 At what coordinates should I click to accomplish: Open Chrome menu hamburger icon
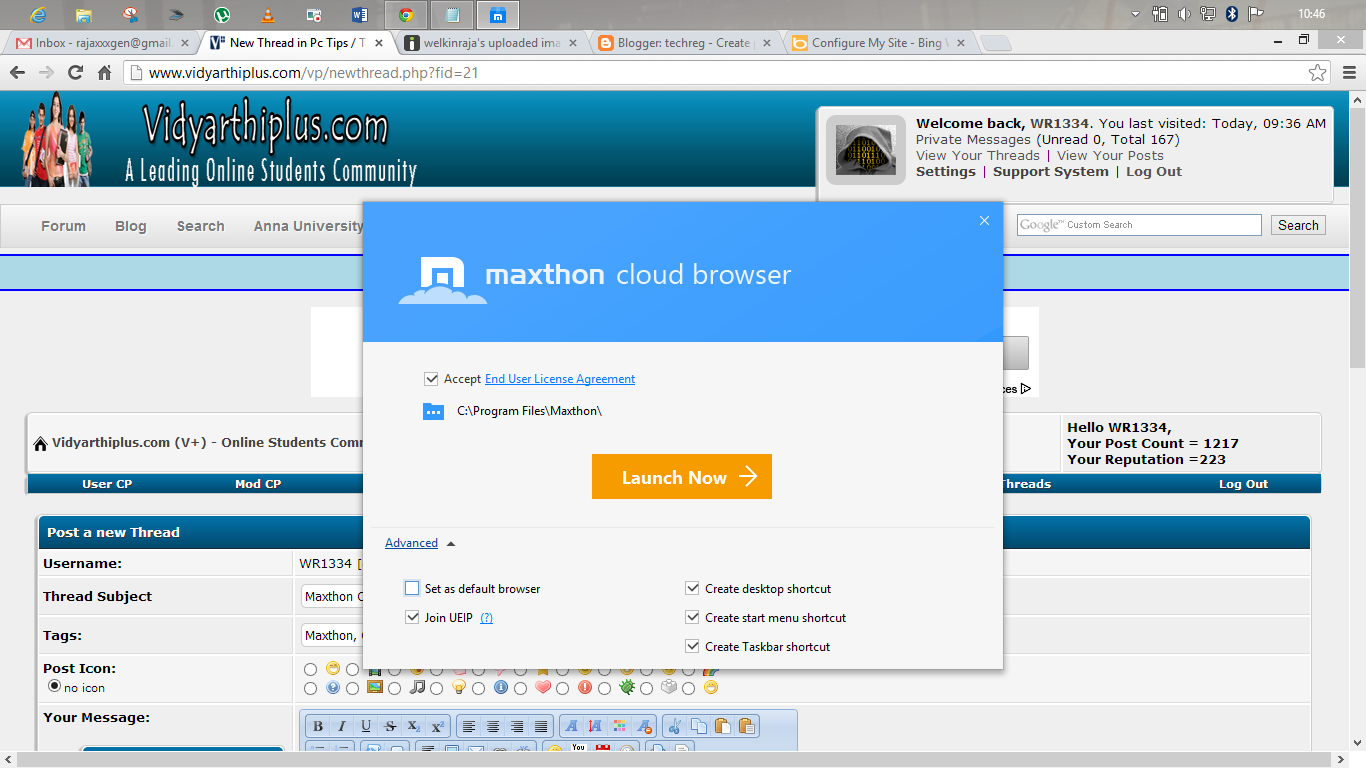pyautogui.click(x=1349, y=73)
